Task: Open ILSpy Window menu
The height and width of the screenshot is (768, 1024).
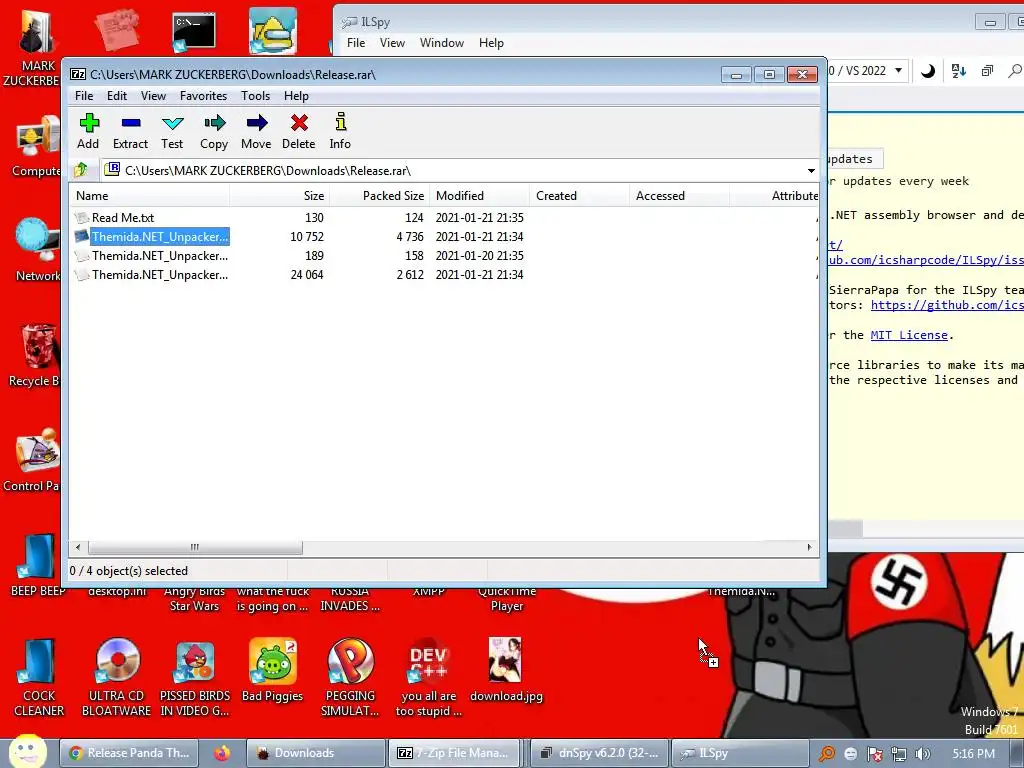Action: (442, 43)
